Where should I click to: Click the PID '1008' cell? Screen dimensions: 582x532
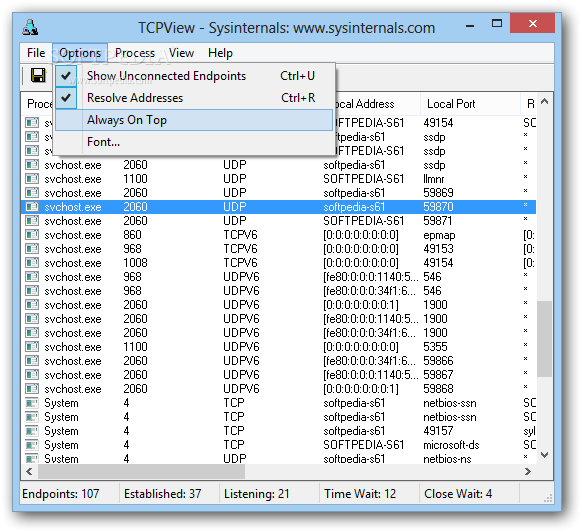coord(135,263)
